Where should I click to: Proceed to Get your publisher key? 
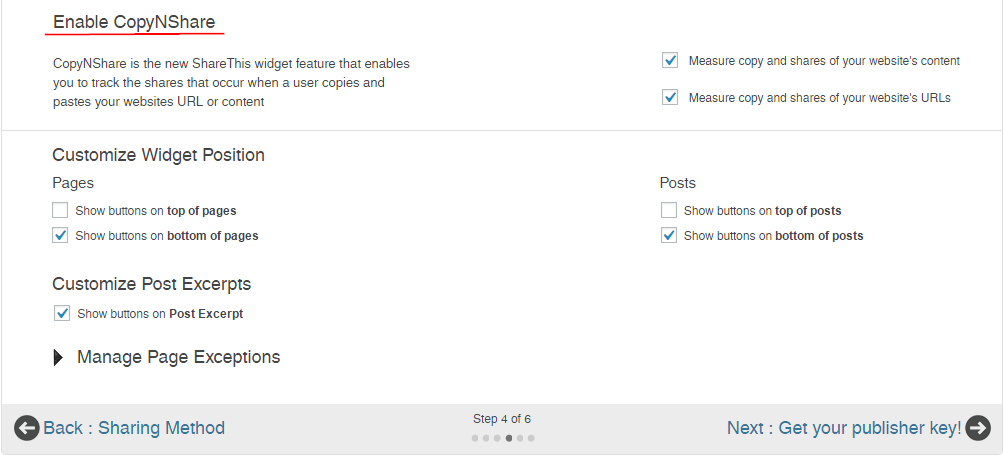(844, 427)
